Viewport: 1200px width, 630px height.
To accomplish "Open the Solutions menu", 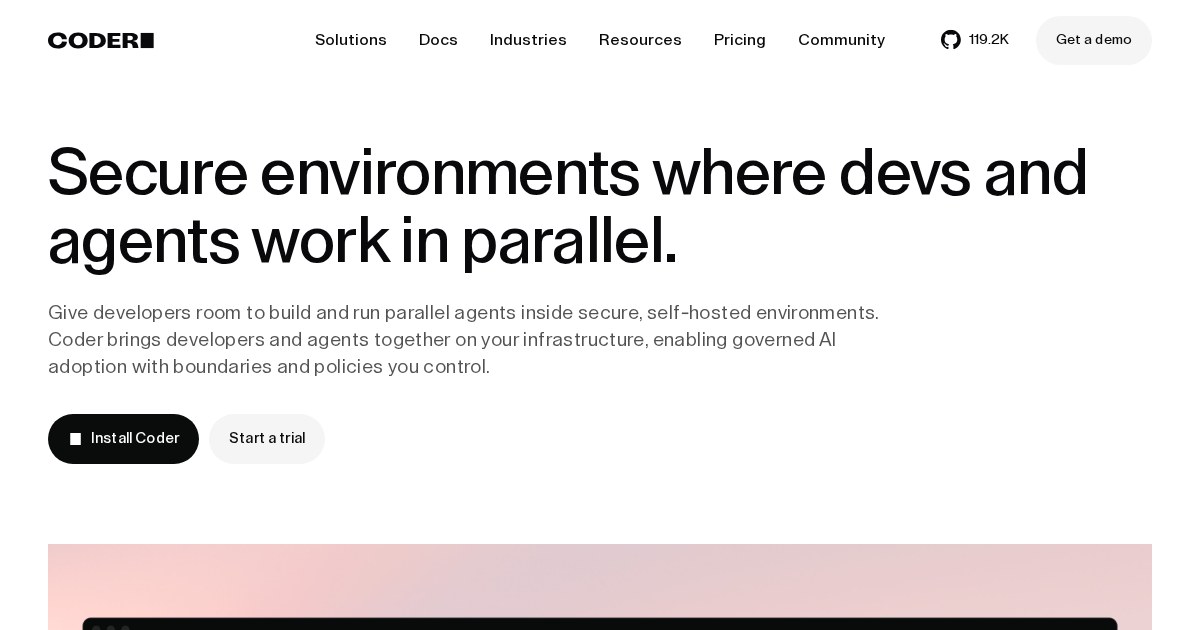I will coord(351,40).
